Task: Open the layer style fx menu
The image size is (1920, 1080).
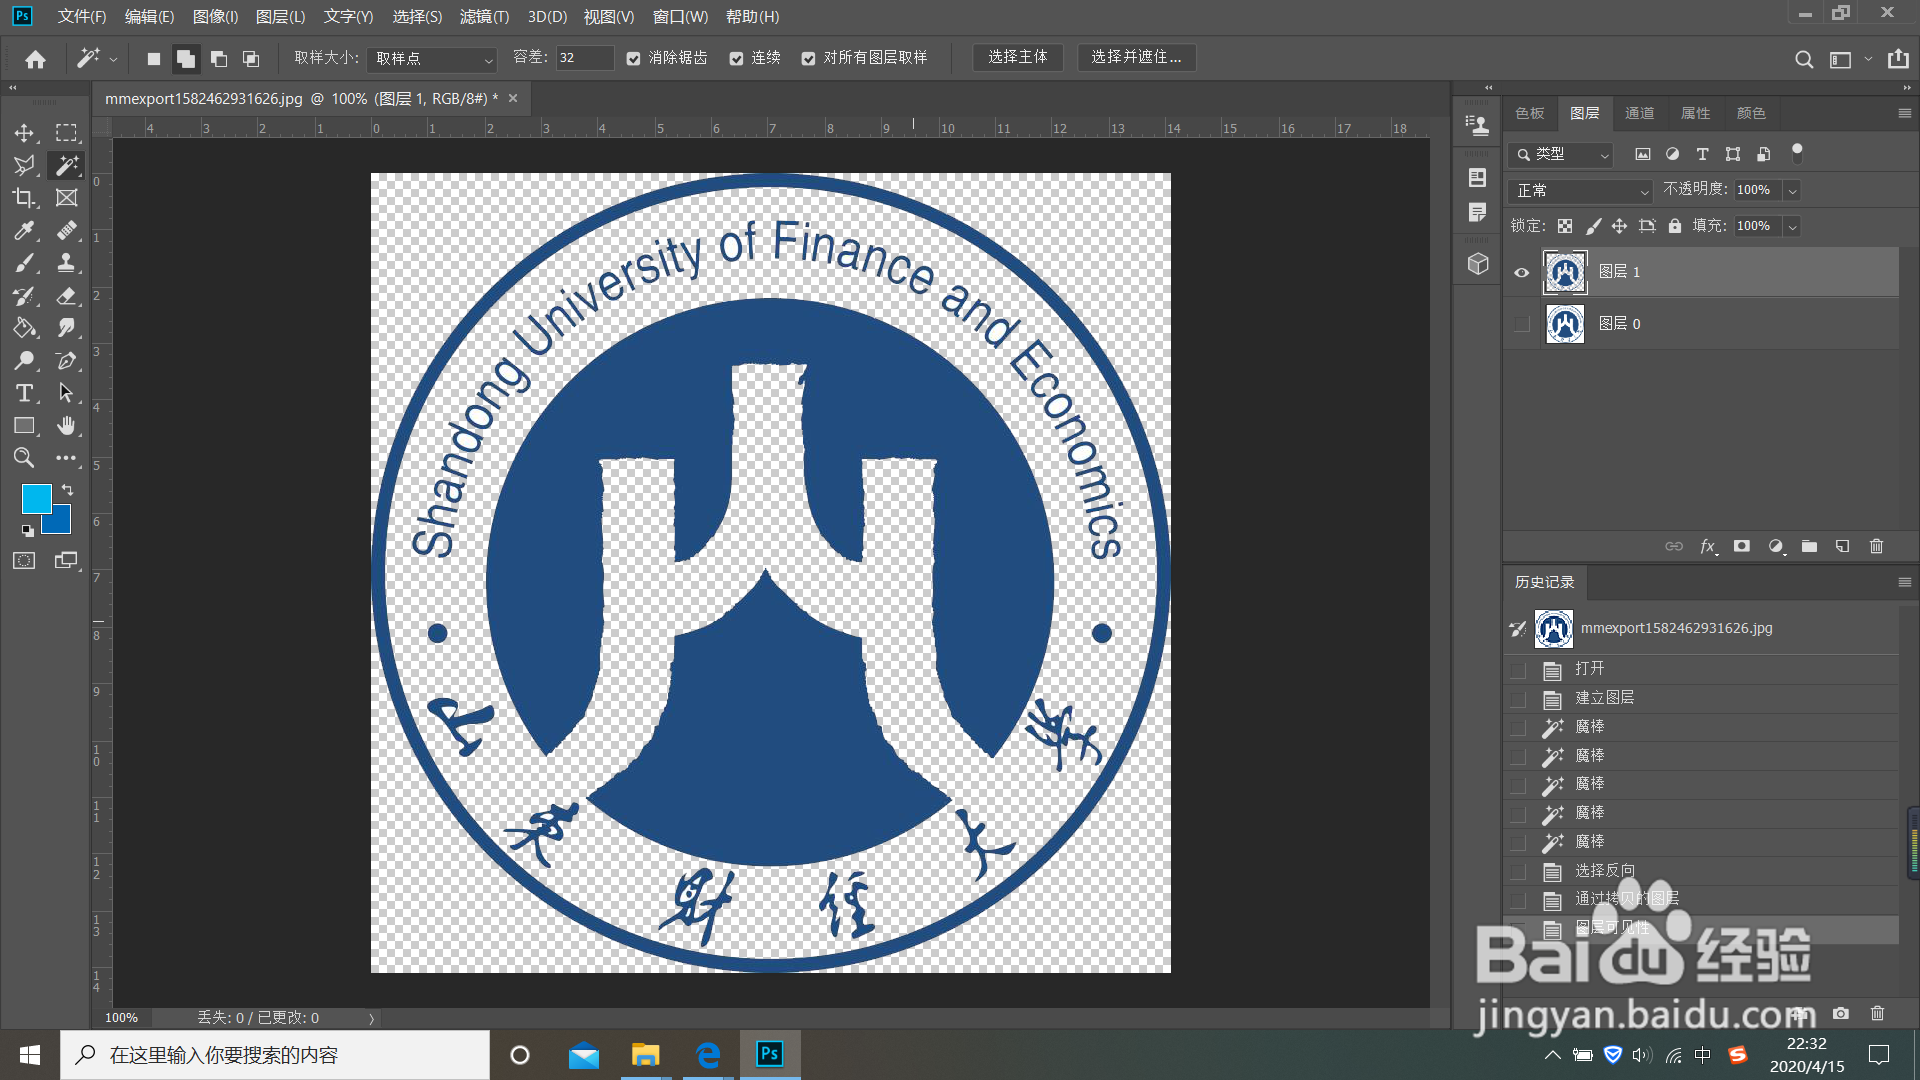Action: (1708, 546)
